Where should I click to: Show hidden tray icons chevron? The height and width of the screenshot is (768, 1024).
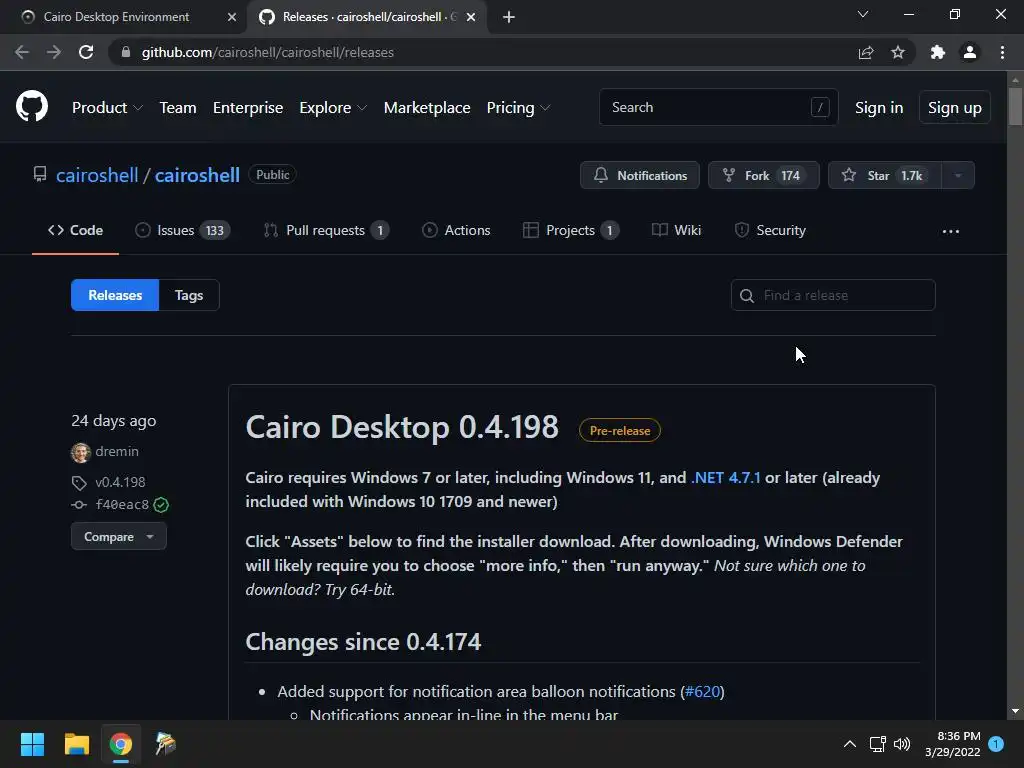(x=850, y=744)
